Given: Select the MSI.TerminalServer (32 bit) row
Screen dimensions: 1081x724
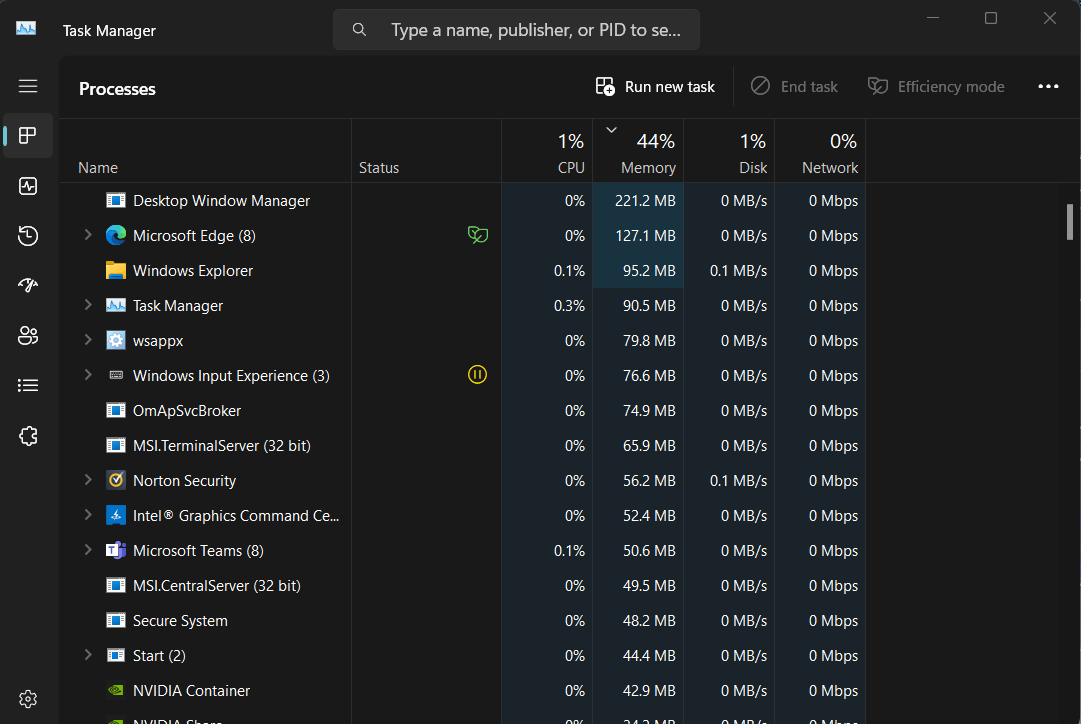Looking at the screenshot, I should click(462, 445).
